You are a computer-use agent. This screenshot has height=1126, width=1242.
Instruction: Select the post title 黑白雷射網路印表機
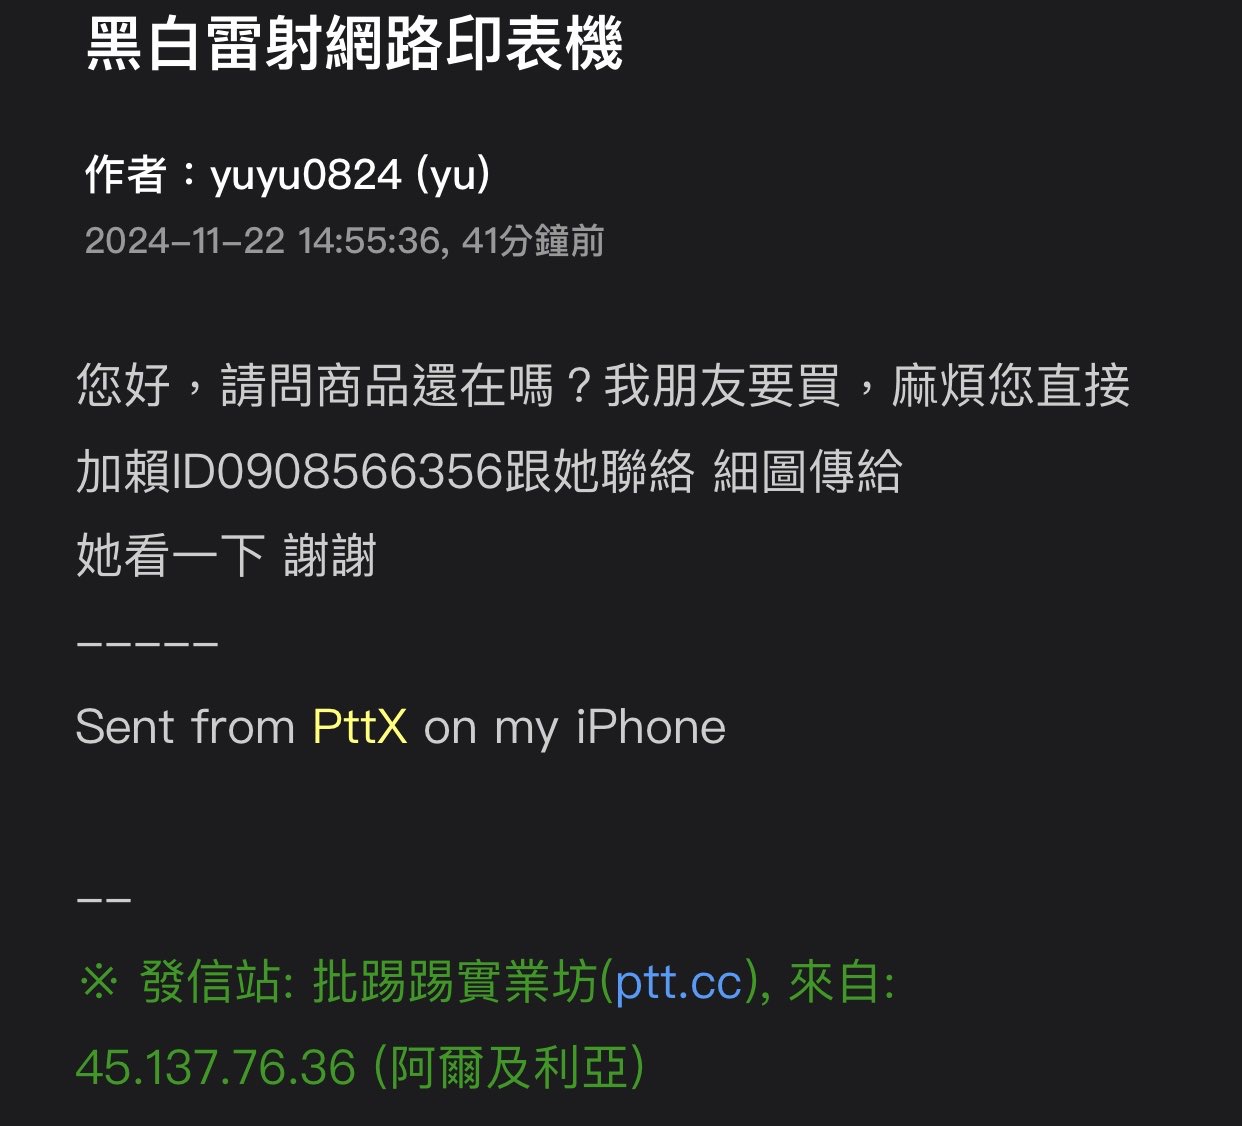[355, 45]
